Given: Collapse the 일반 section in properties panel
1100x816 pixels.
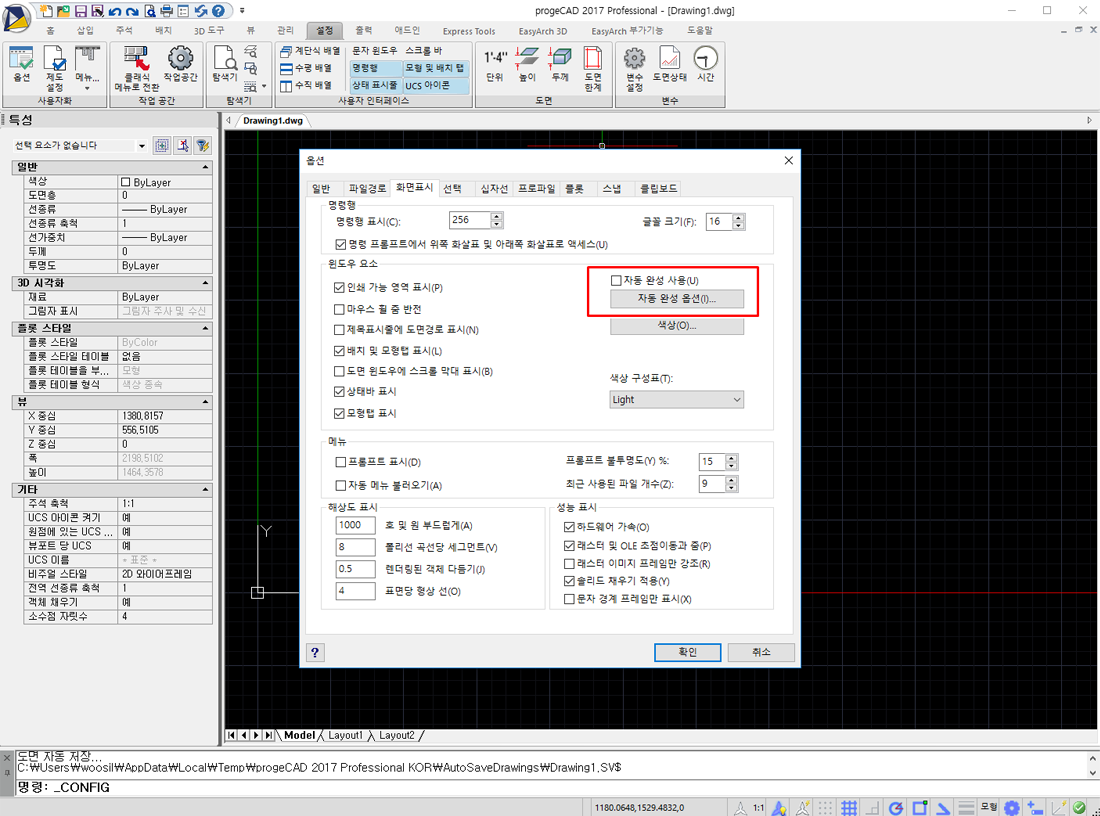Looking at the screenshot, I should (205, 167).
